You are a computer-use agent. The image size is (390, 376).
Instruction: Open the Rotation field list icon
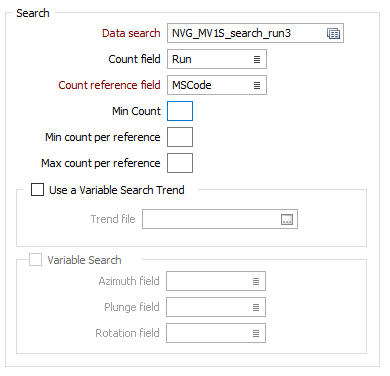coord(256,333)
